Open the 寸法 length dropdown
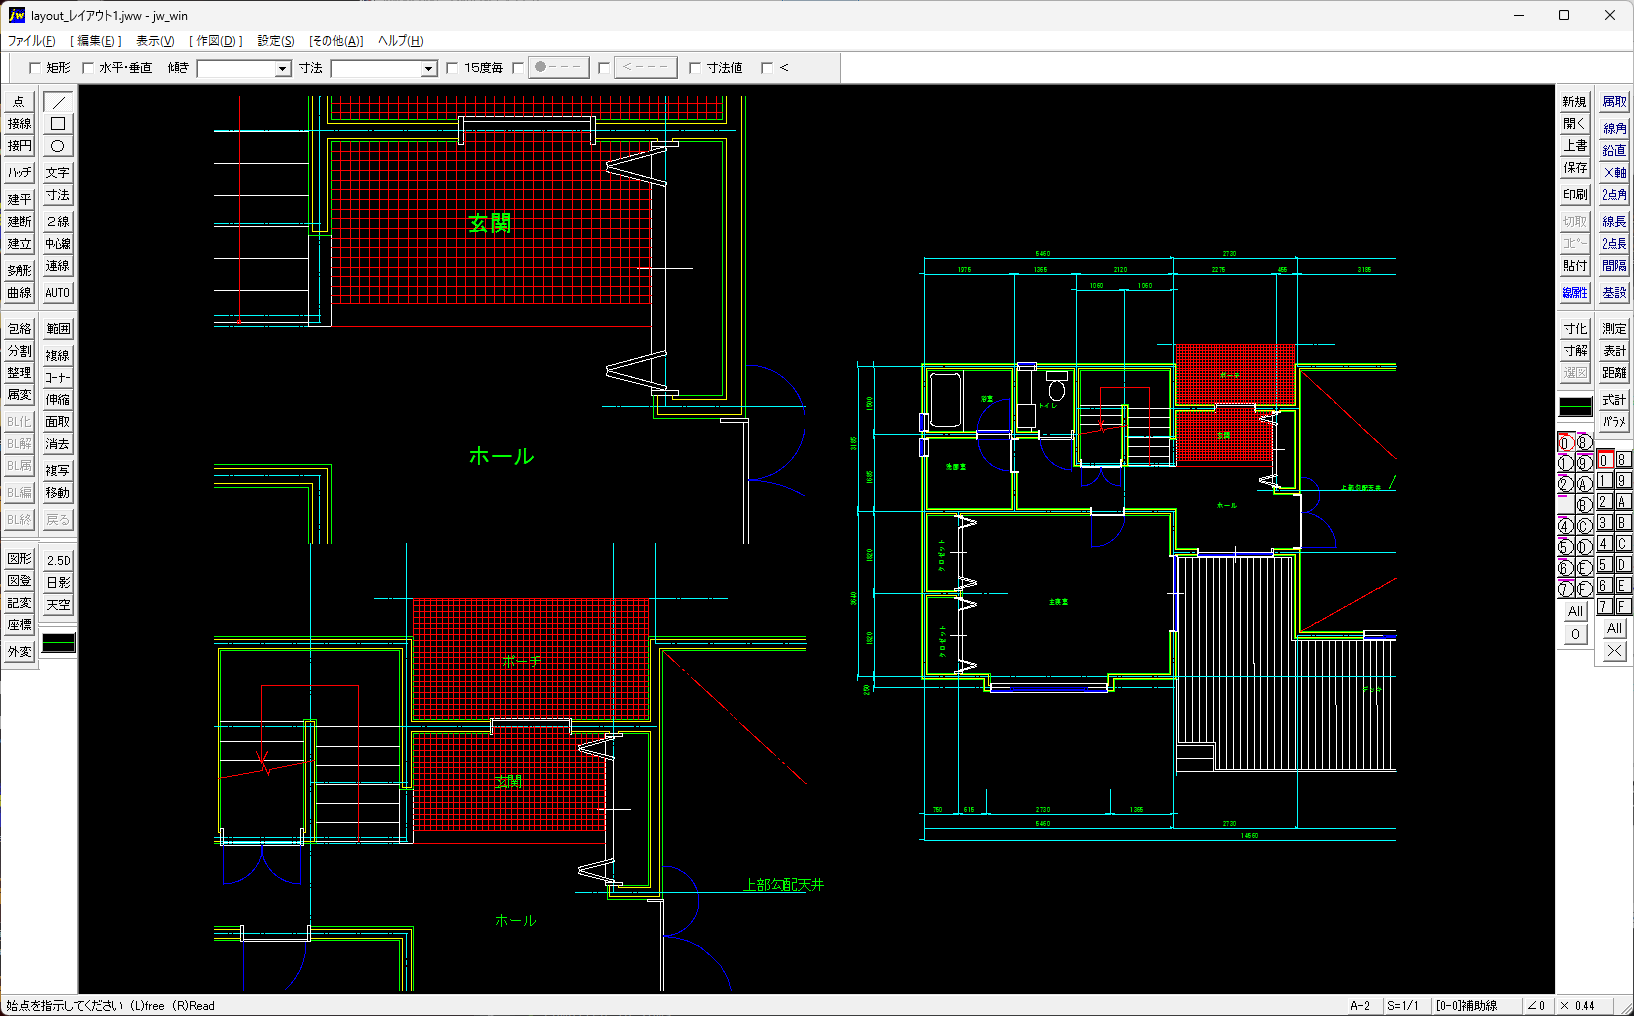This screenshot has width=1634, height=1016. point(429,69)
